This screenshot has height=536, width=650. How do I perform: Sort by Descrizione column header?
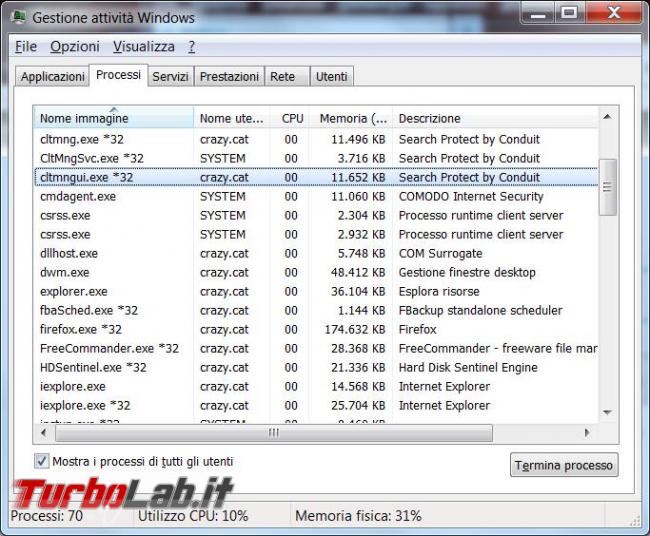[495, 118]
